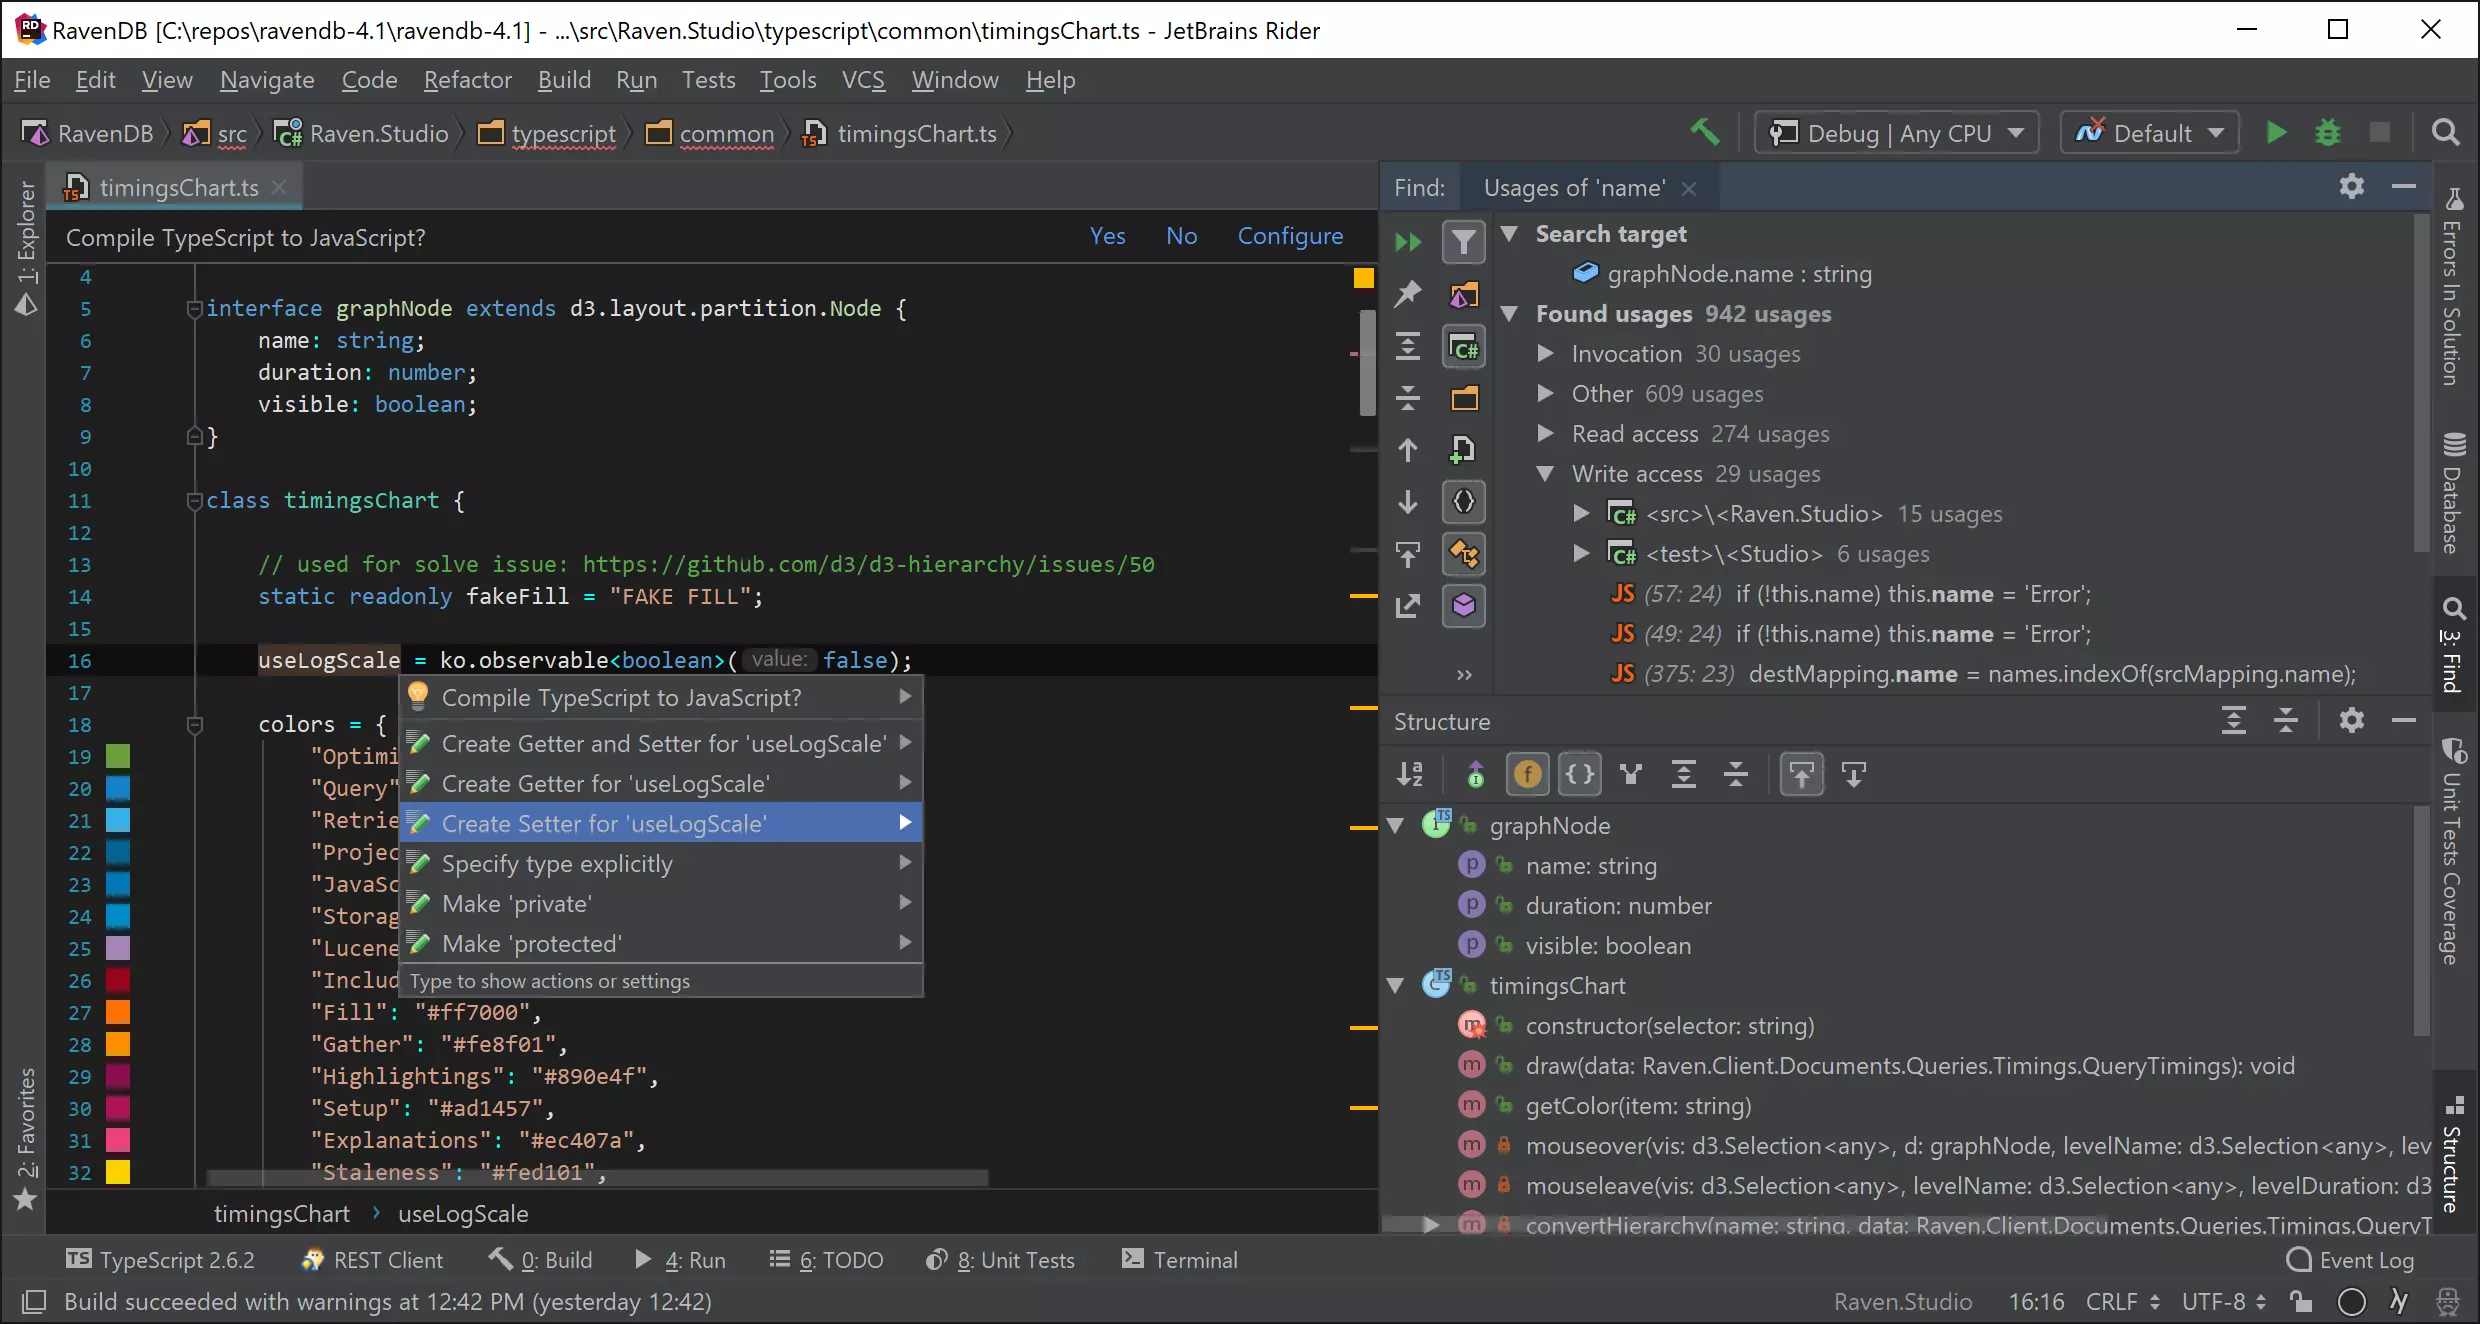Close the timingsChart.ts editor tab
Image resolution: width=2480 pixels, height=1324 pixels.
(x=280, y=187)
